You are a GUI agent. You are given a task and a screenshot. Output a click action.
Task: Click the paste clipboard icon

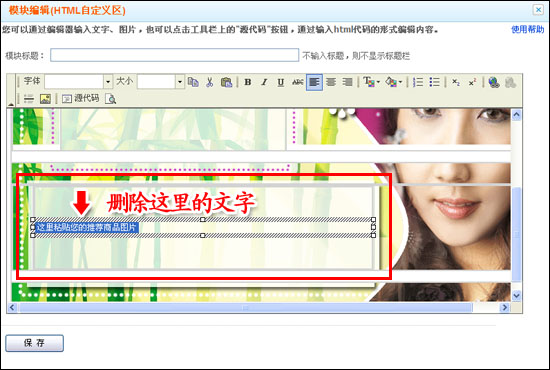pyautogui.click(x=226, y=82)
